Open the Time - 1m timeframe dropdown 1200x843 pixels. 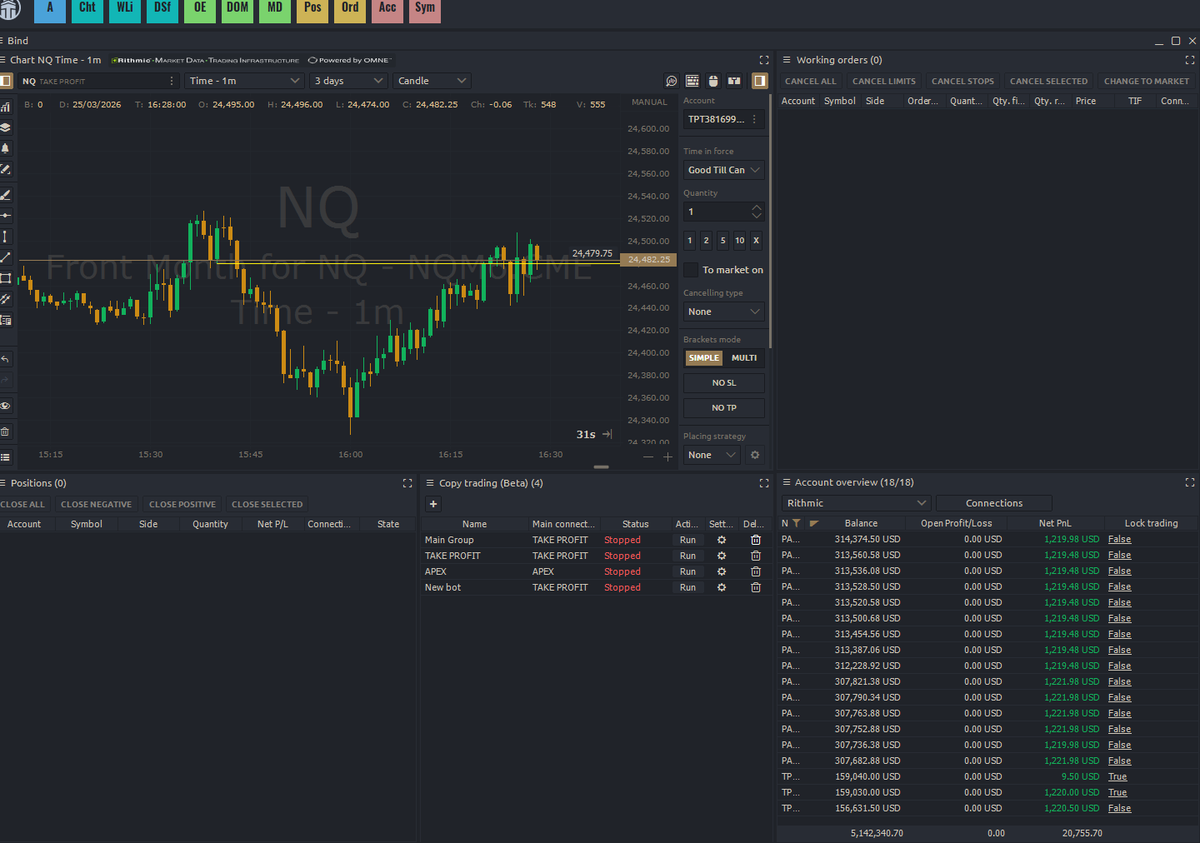245,81
